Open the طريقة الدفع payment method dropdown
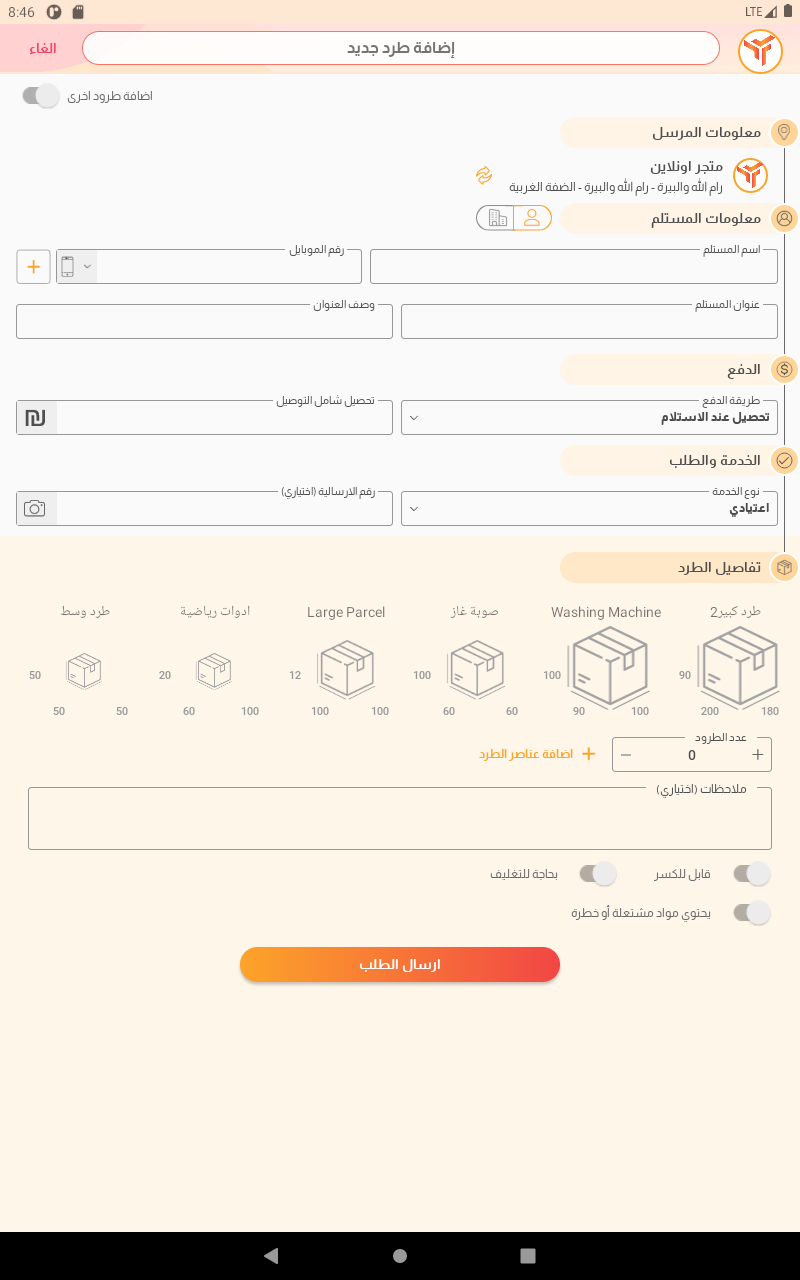 coord(589,417)
